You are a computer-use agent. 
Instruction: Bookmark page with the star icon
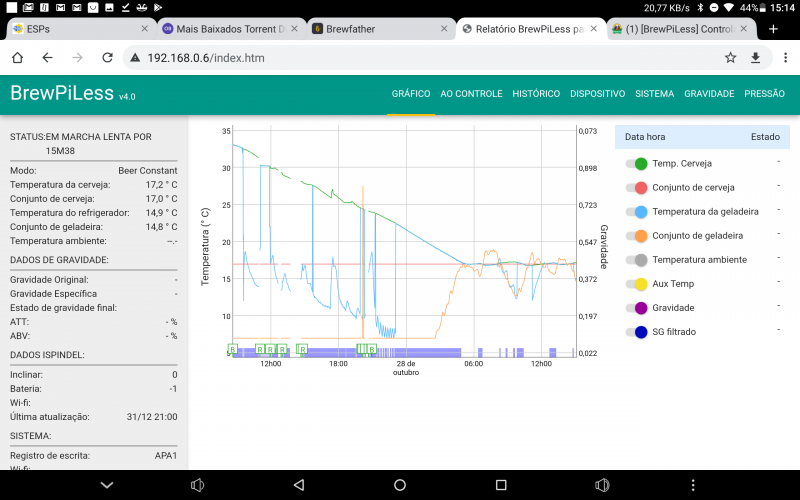click(x=731, y=58)
